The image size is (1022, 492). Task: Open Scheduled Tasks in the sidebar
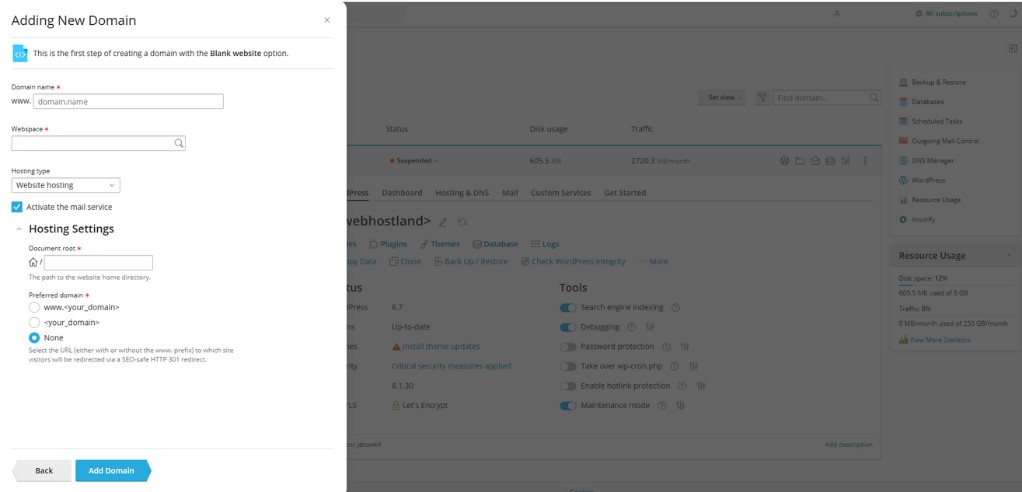click(x=935, y=121)
